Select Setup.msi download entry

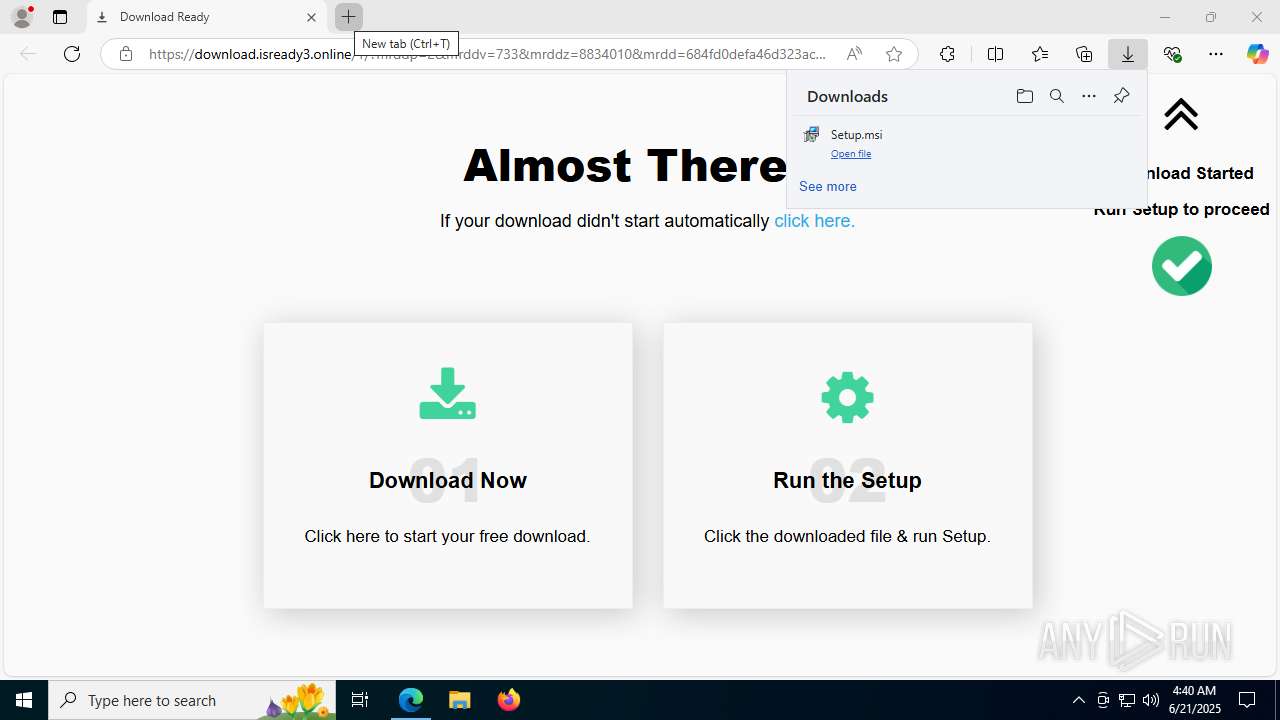pos(965,142)
